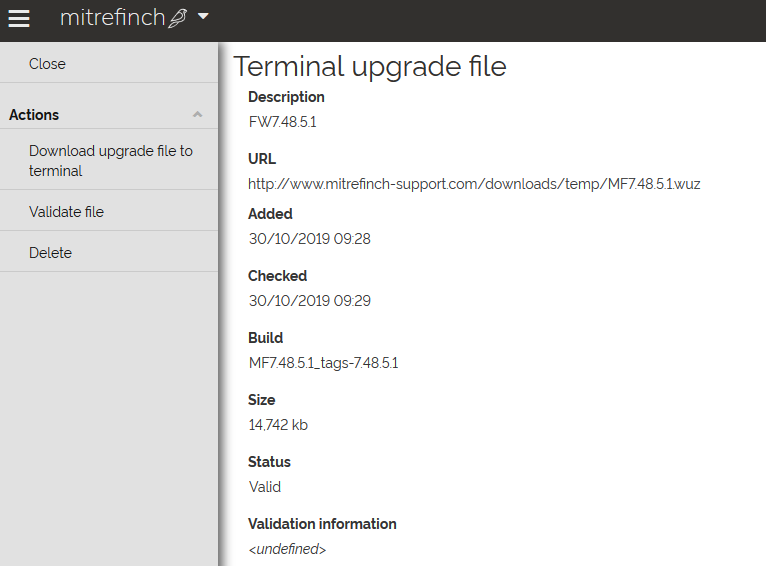Click the Status field label
Screen dimensions: 766x566
coord(269,461)
